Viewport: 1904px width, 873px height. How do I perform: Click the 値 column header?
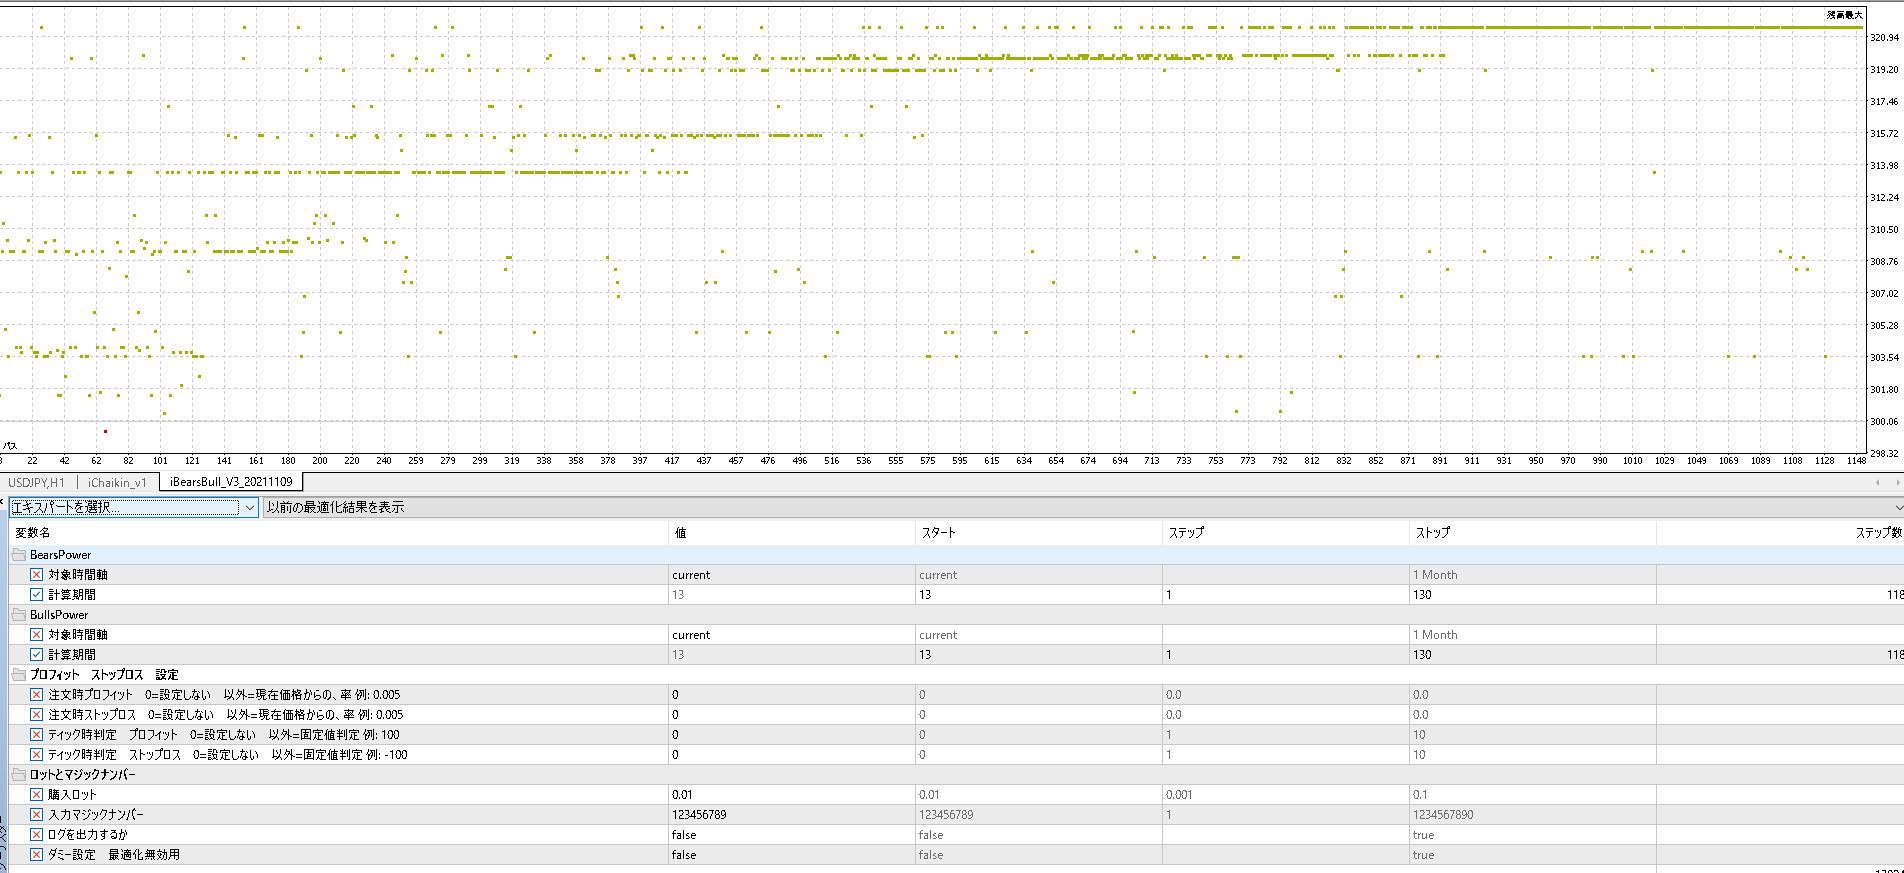point(791,533)
